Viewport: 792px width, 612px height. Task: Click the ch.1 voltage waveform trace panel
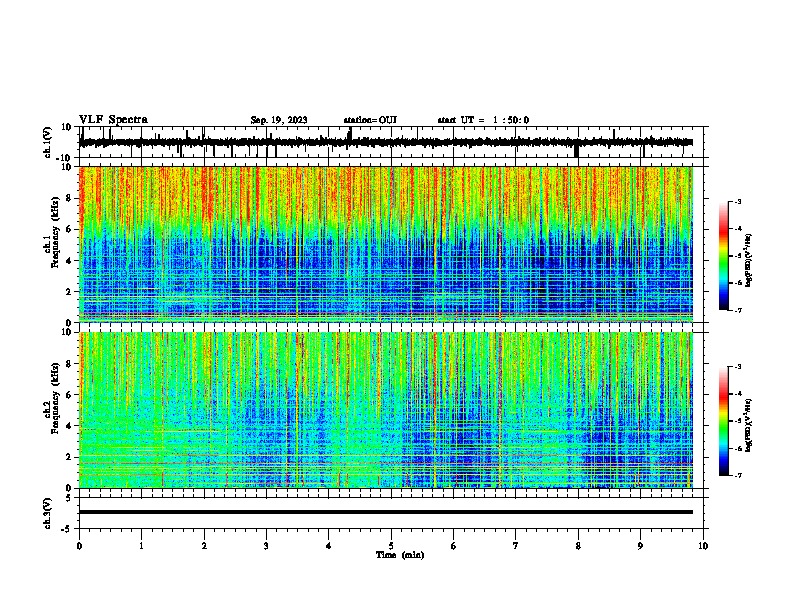(x=391, y=142)
